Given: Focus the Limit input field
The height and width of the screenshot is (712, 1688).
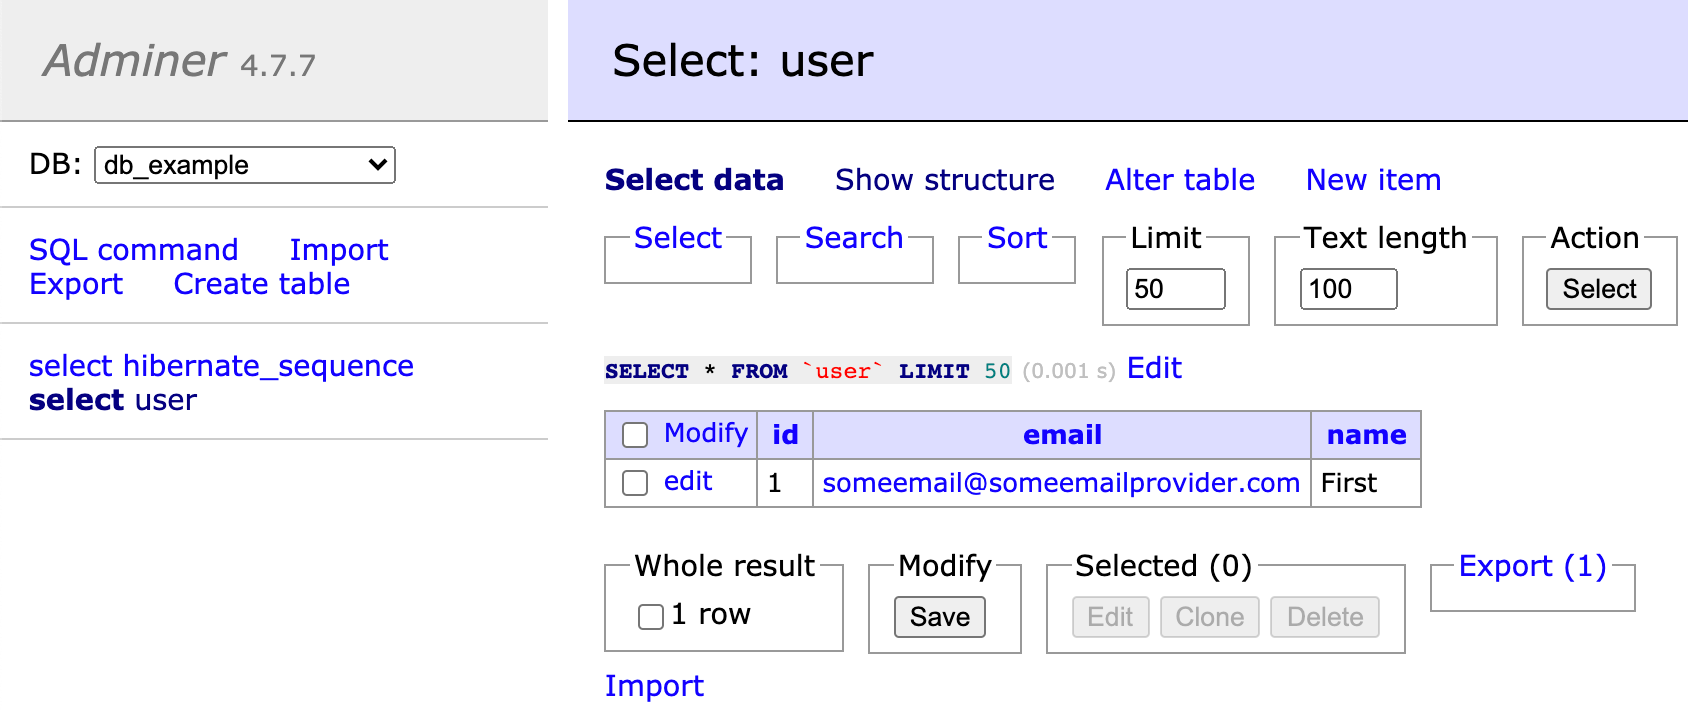Looking at the screenshot, I should point(1176,289).
